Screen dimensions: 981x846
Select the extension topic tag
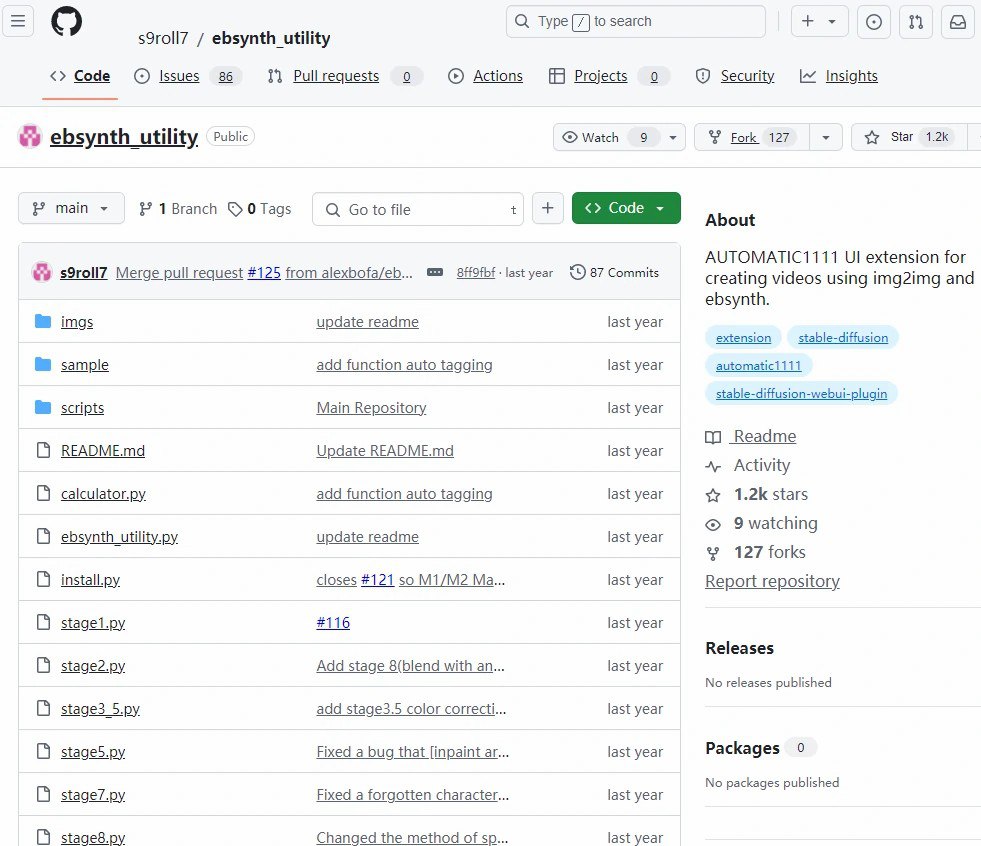[x=743, y=337]
